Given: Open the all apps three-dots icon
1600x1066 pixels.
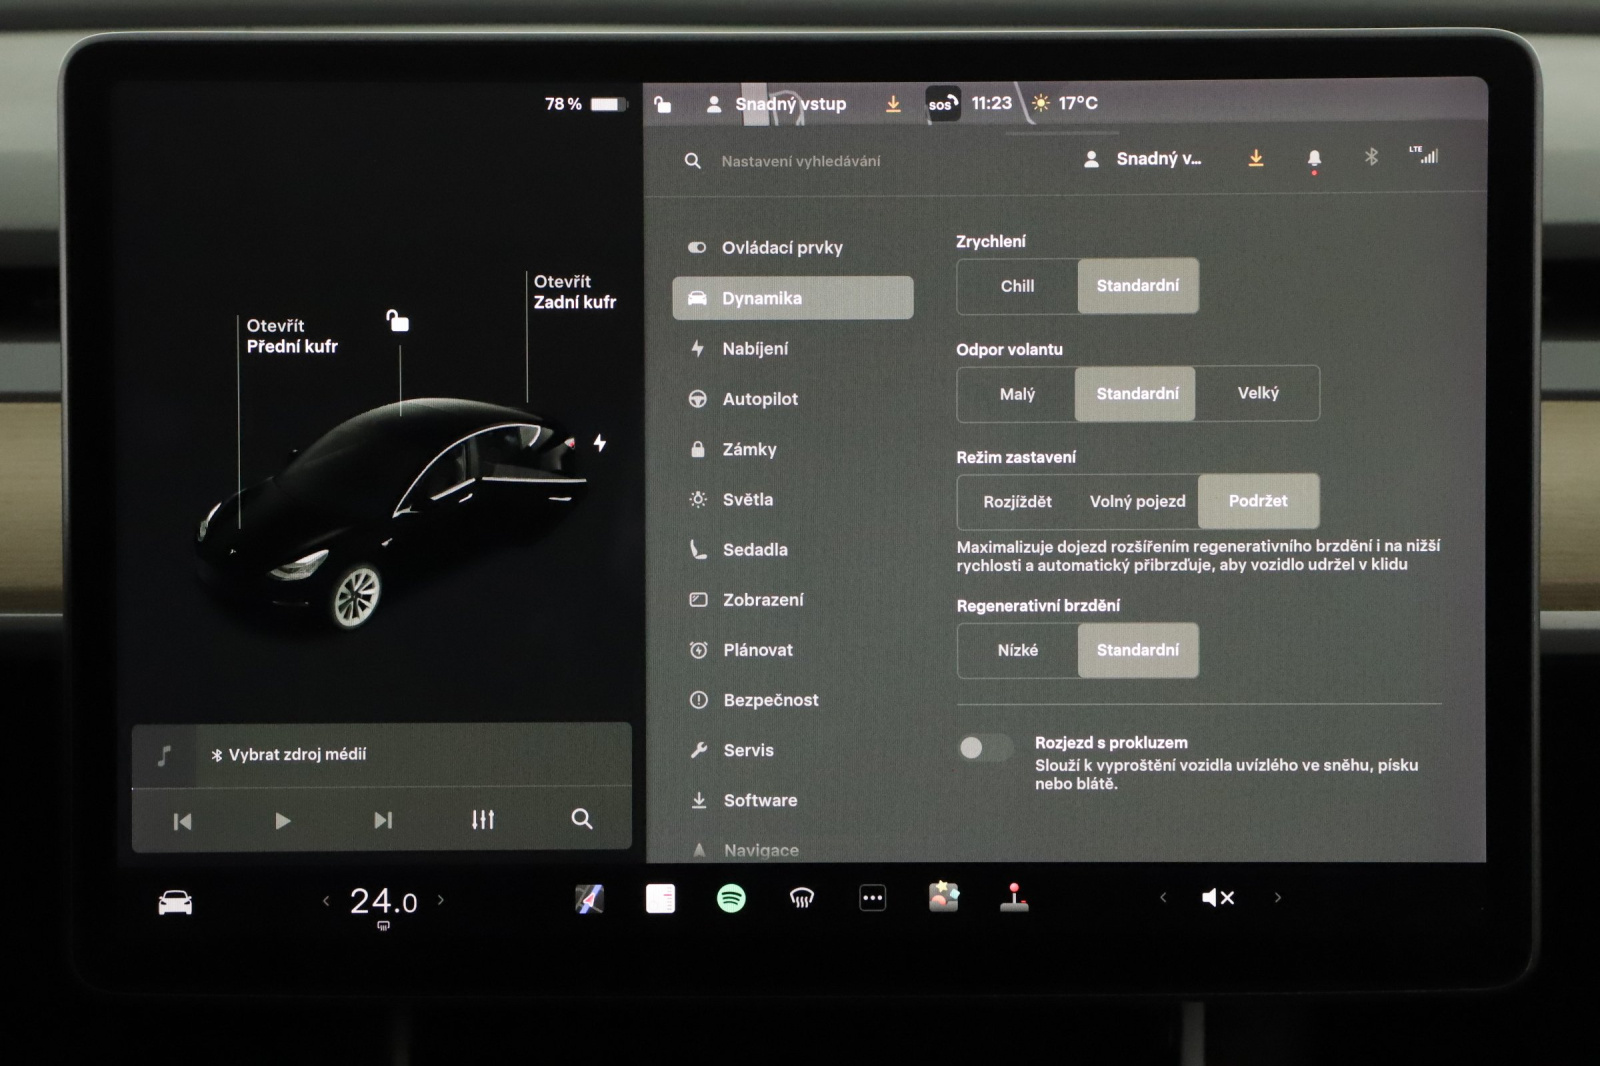Looking at the screenshot, I should (872, 898).
